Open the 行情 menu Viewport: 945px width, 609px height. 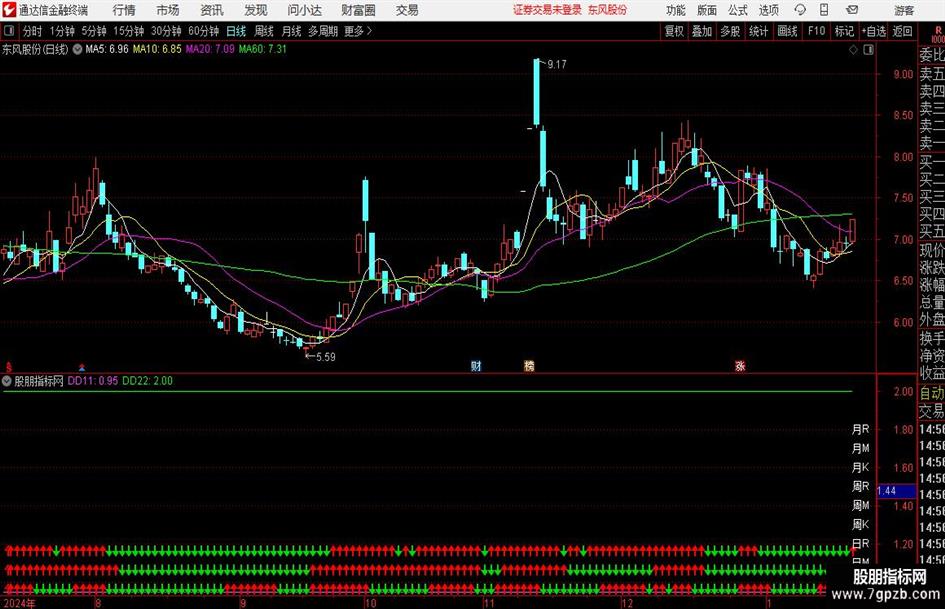point(124,10)
